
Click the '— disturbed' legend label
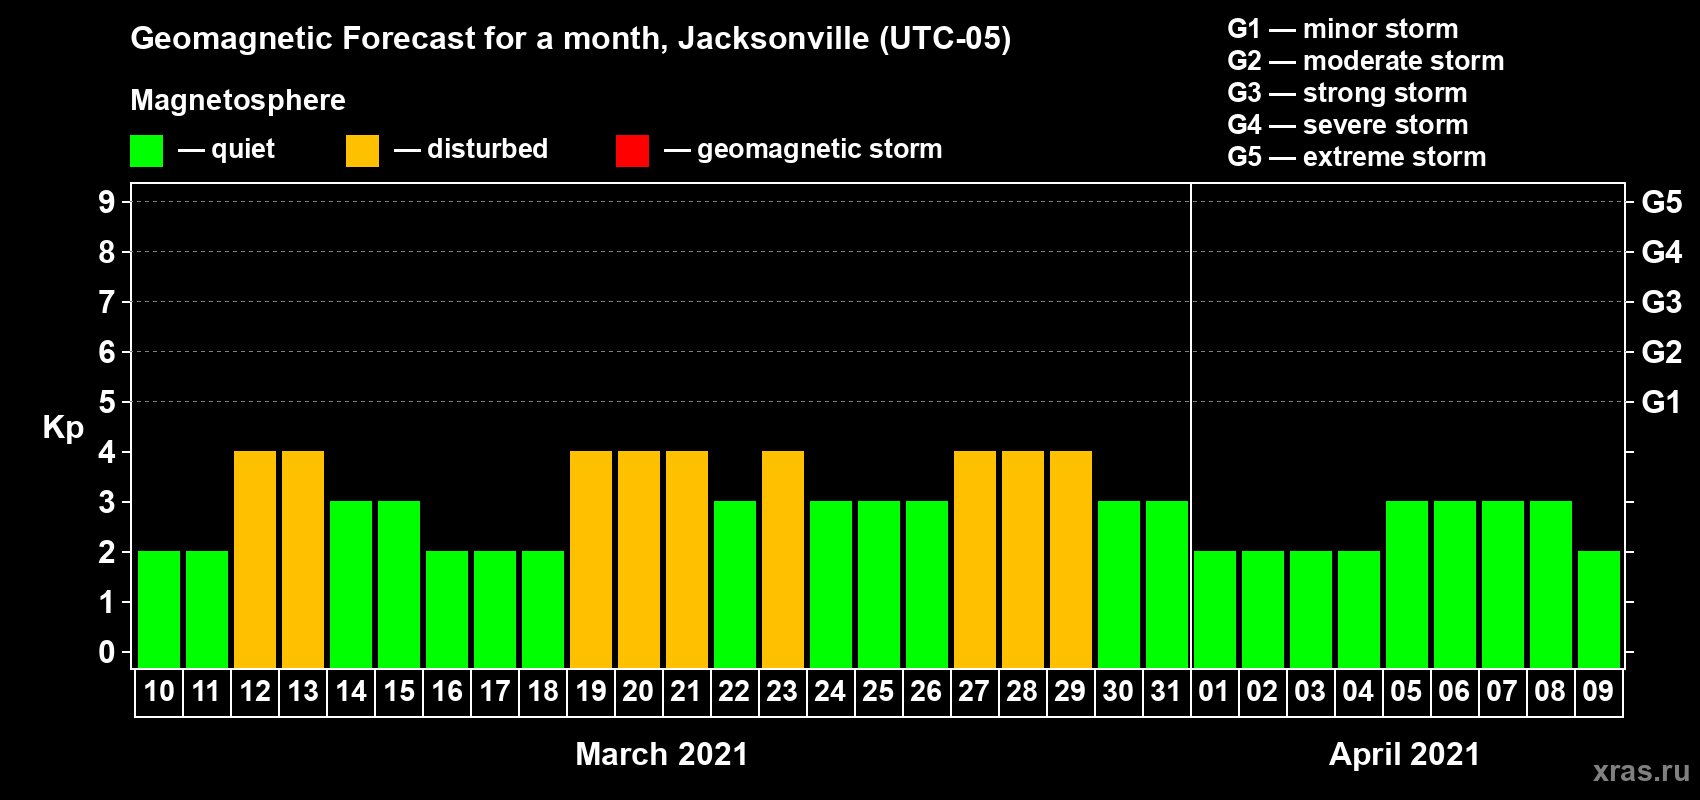pyautogui.click(x=471, y=149)
